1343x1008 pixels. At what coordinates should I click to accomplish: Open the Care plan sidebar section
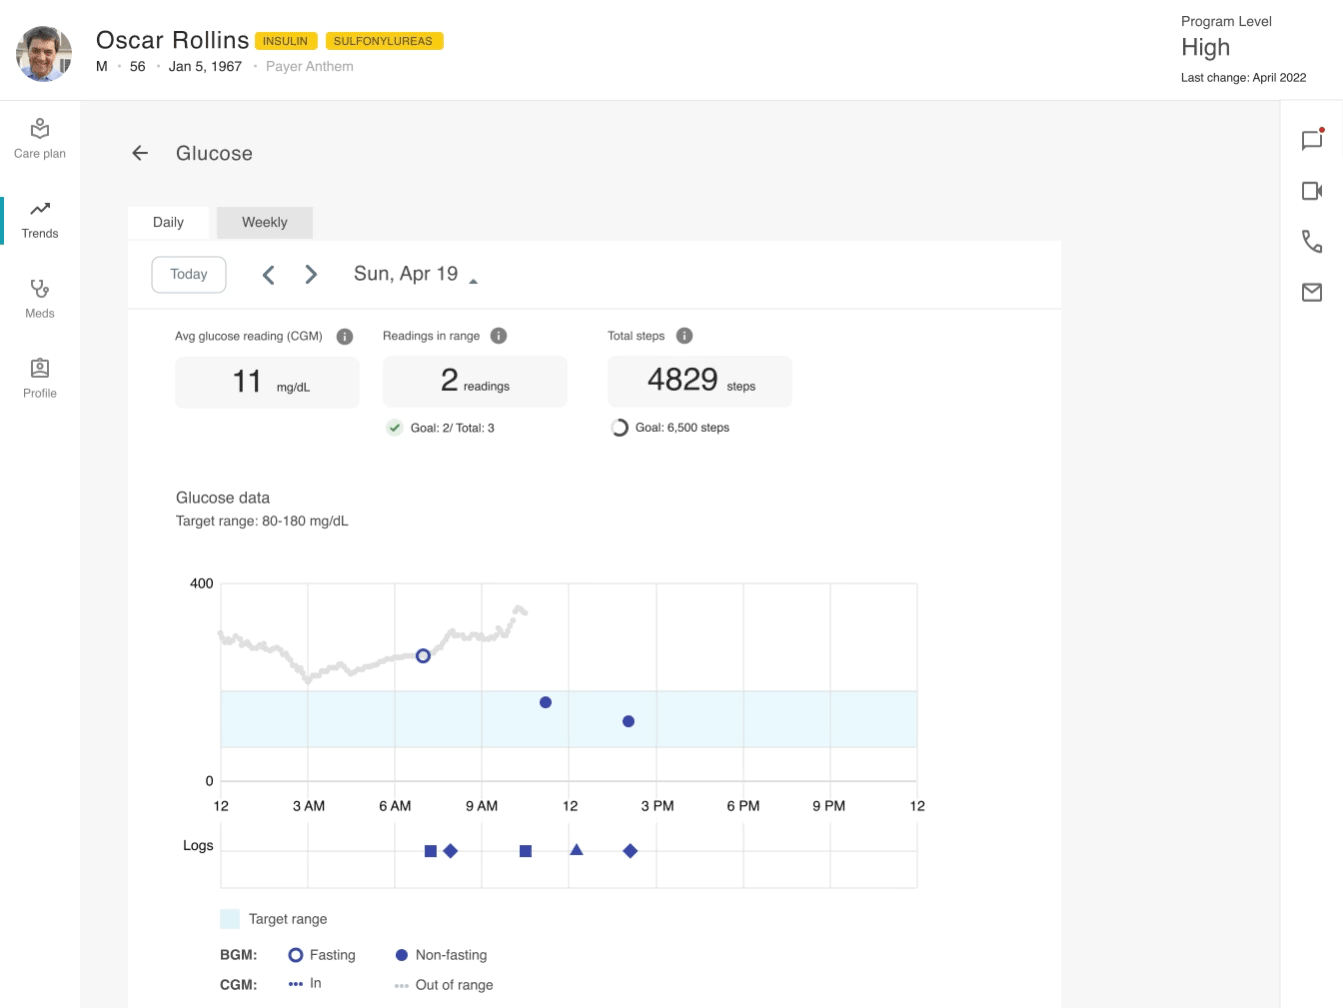(40, 139)
